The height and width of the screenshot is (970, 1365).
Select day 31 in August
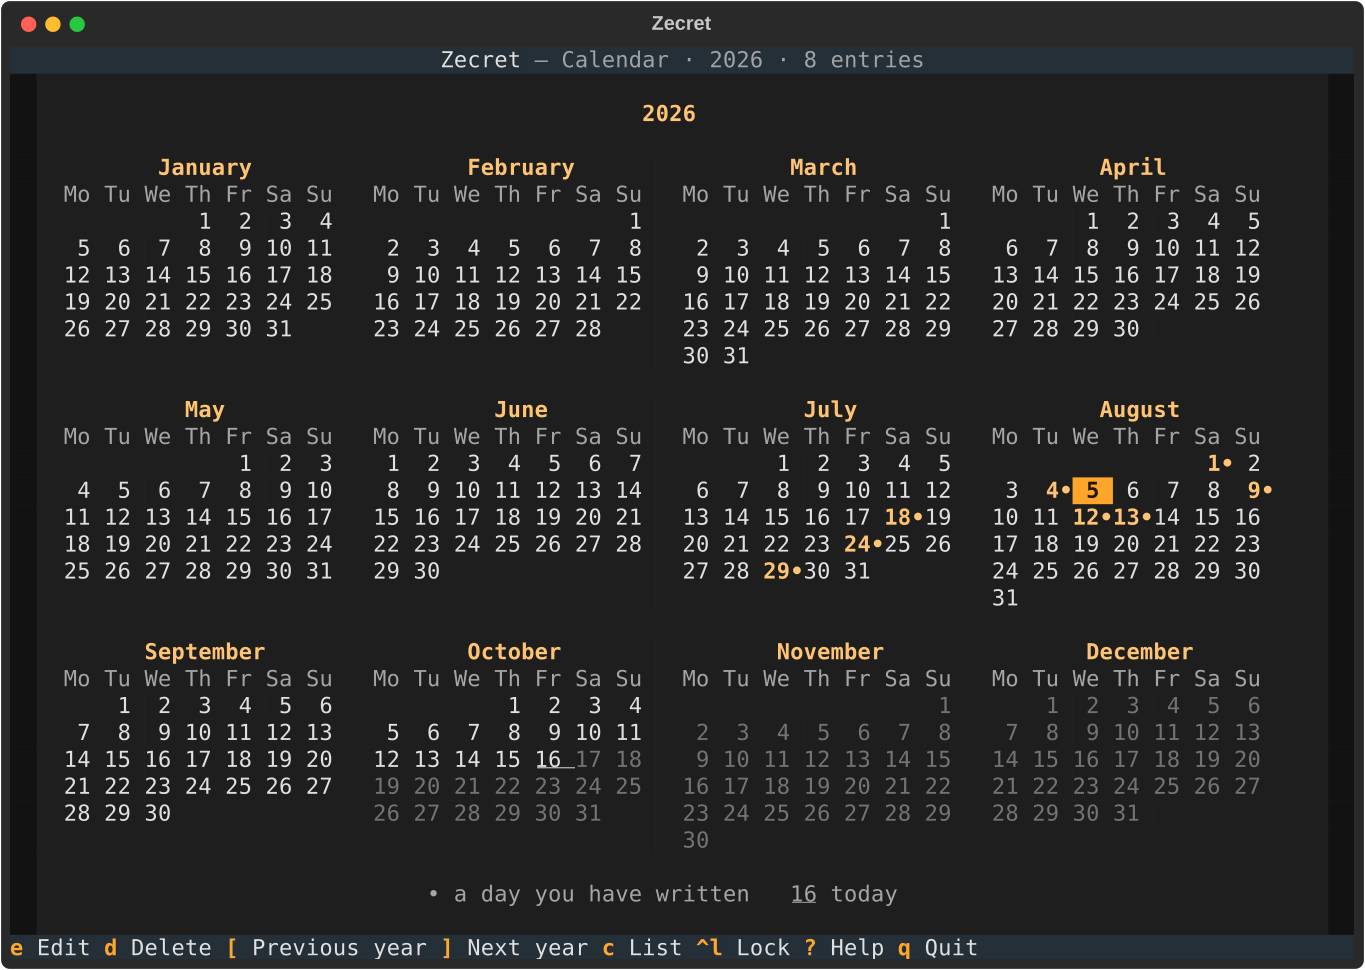coord(1005,598)
